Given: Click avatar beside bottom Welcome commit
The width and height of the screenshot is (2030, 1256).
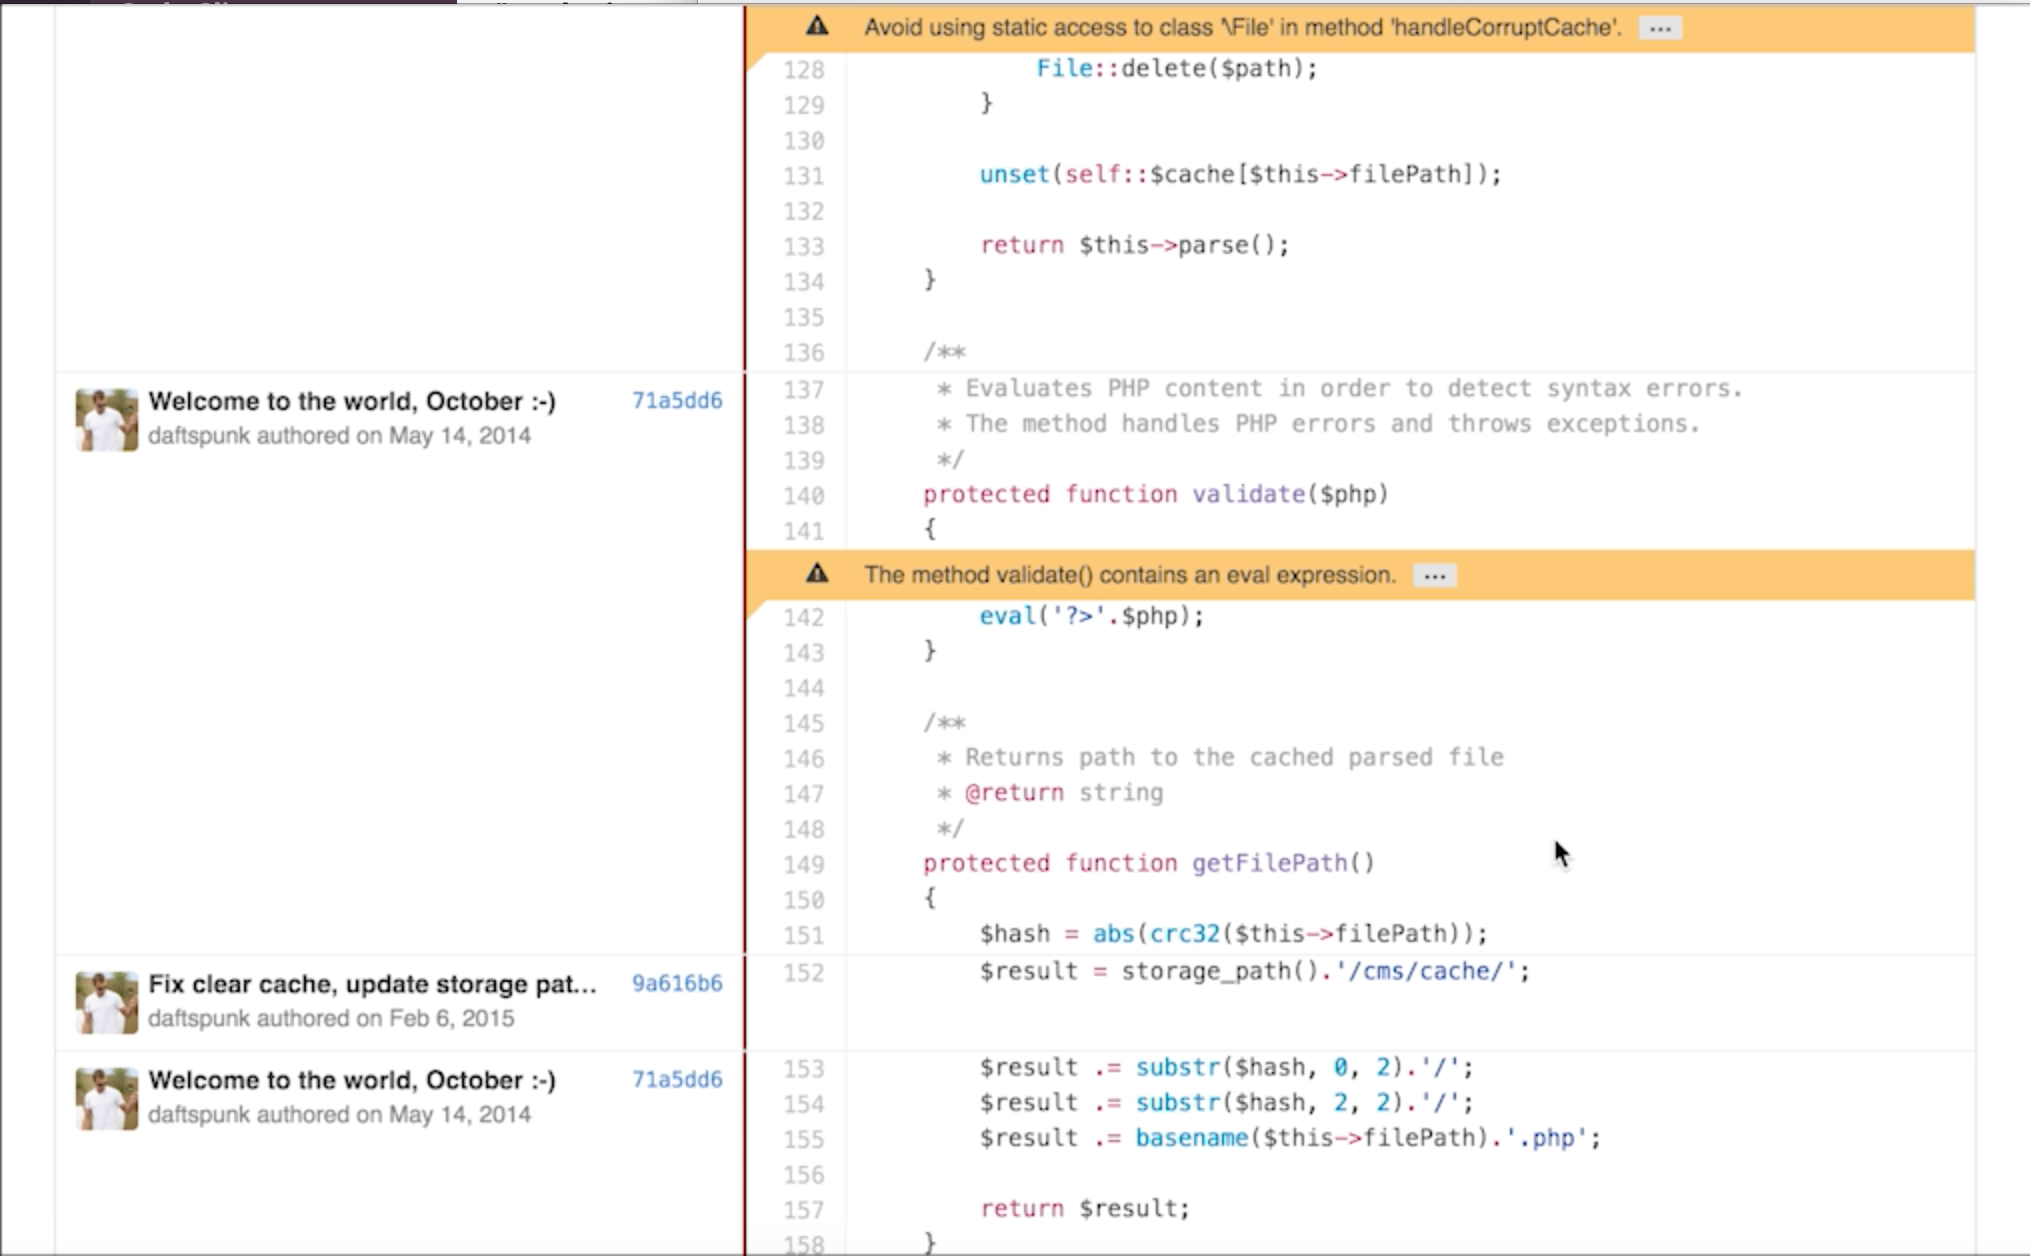Looking at the screenshot, I should pyautogui.click(x=106, y=1098).
